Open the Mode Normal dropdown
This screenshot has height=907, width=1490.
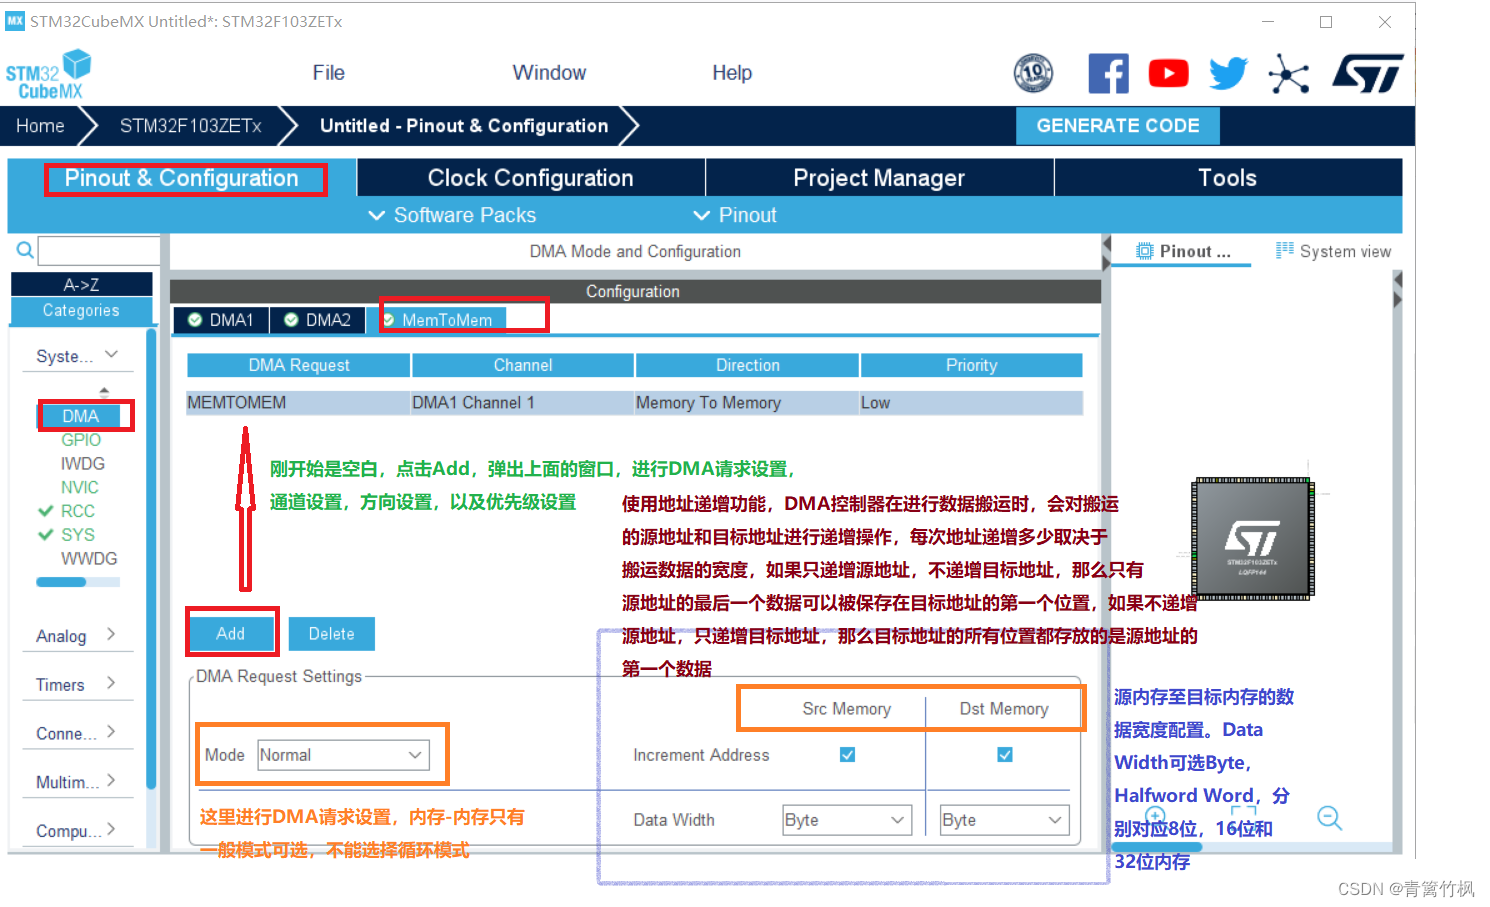343,755
